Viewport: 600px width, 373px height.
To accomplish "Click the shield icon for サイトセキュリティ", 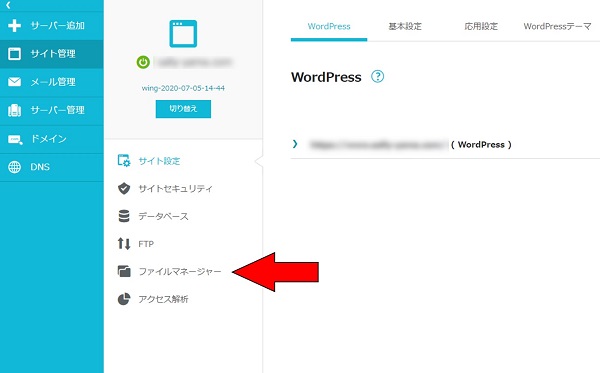I will tap(124, 188).
